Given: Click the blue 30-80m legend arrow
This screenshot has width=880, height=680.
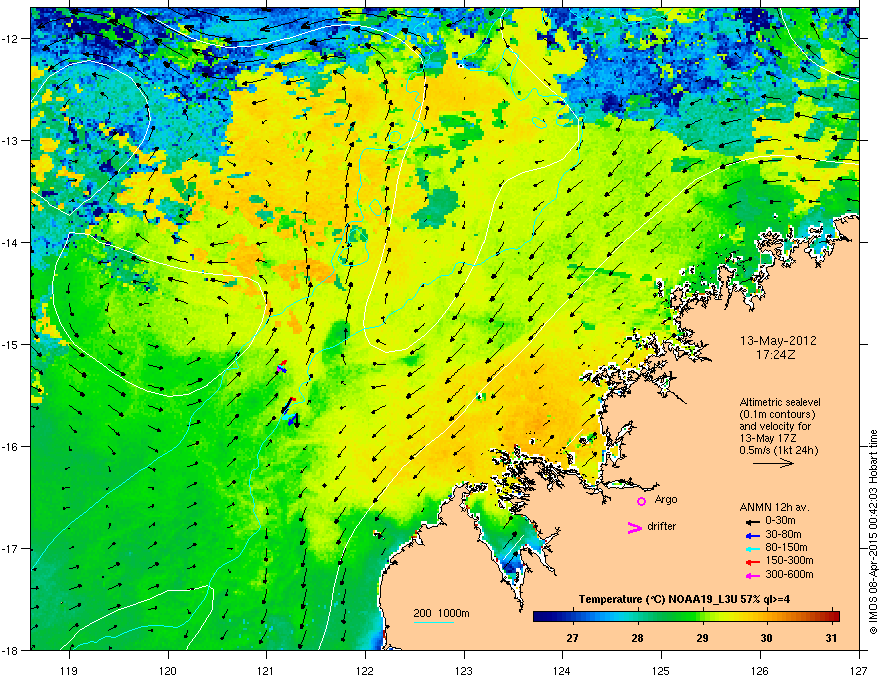Looking at the screenshot, I should pos(753,535).
